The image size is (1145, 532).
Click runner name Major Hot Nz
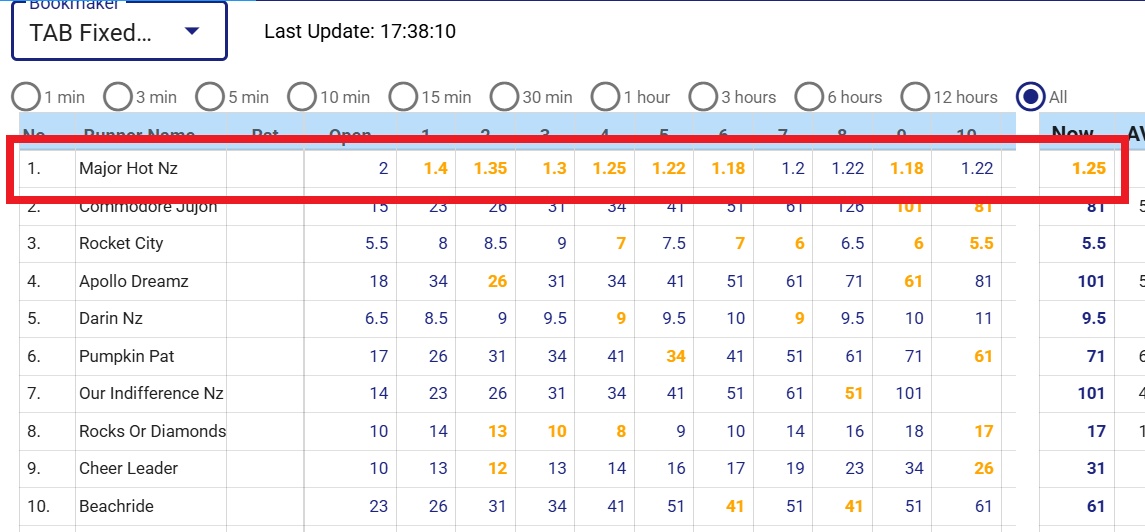128,169
